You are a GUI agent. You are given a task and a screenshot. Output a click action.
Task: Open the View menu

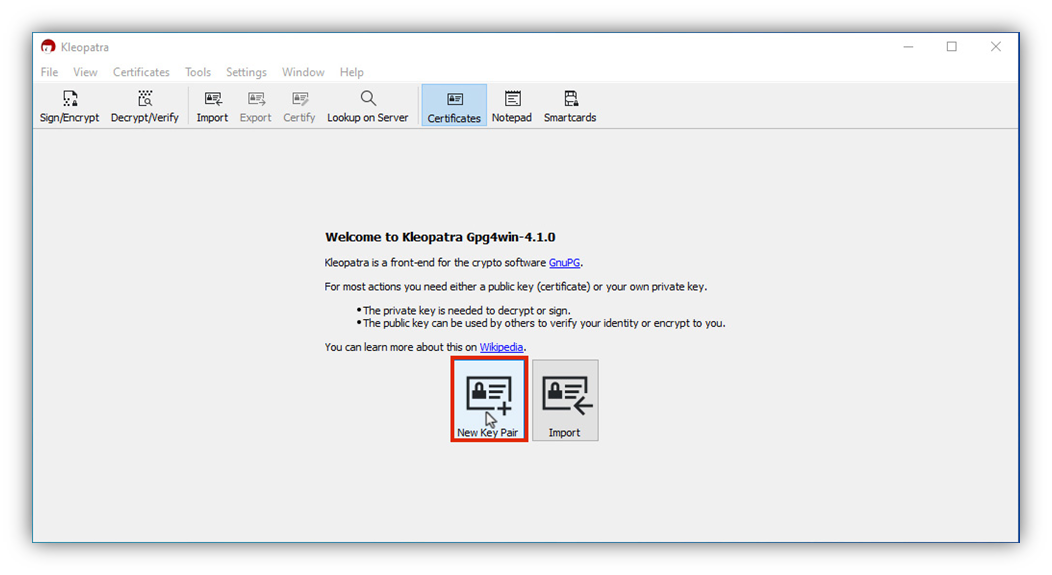[85, 72]
